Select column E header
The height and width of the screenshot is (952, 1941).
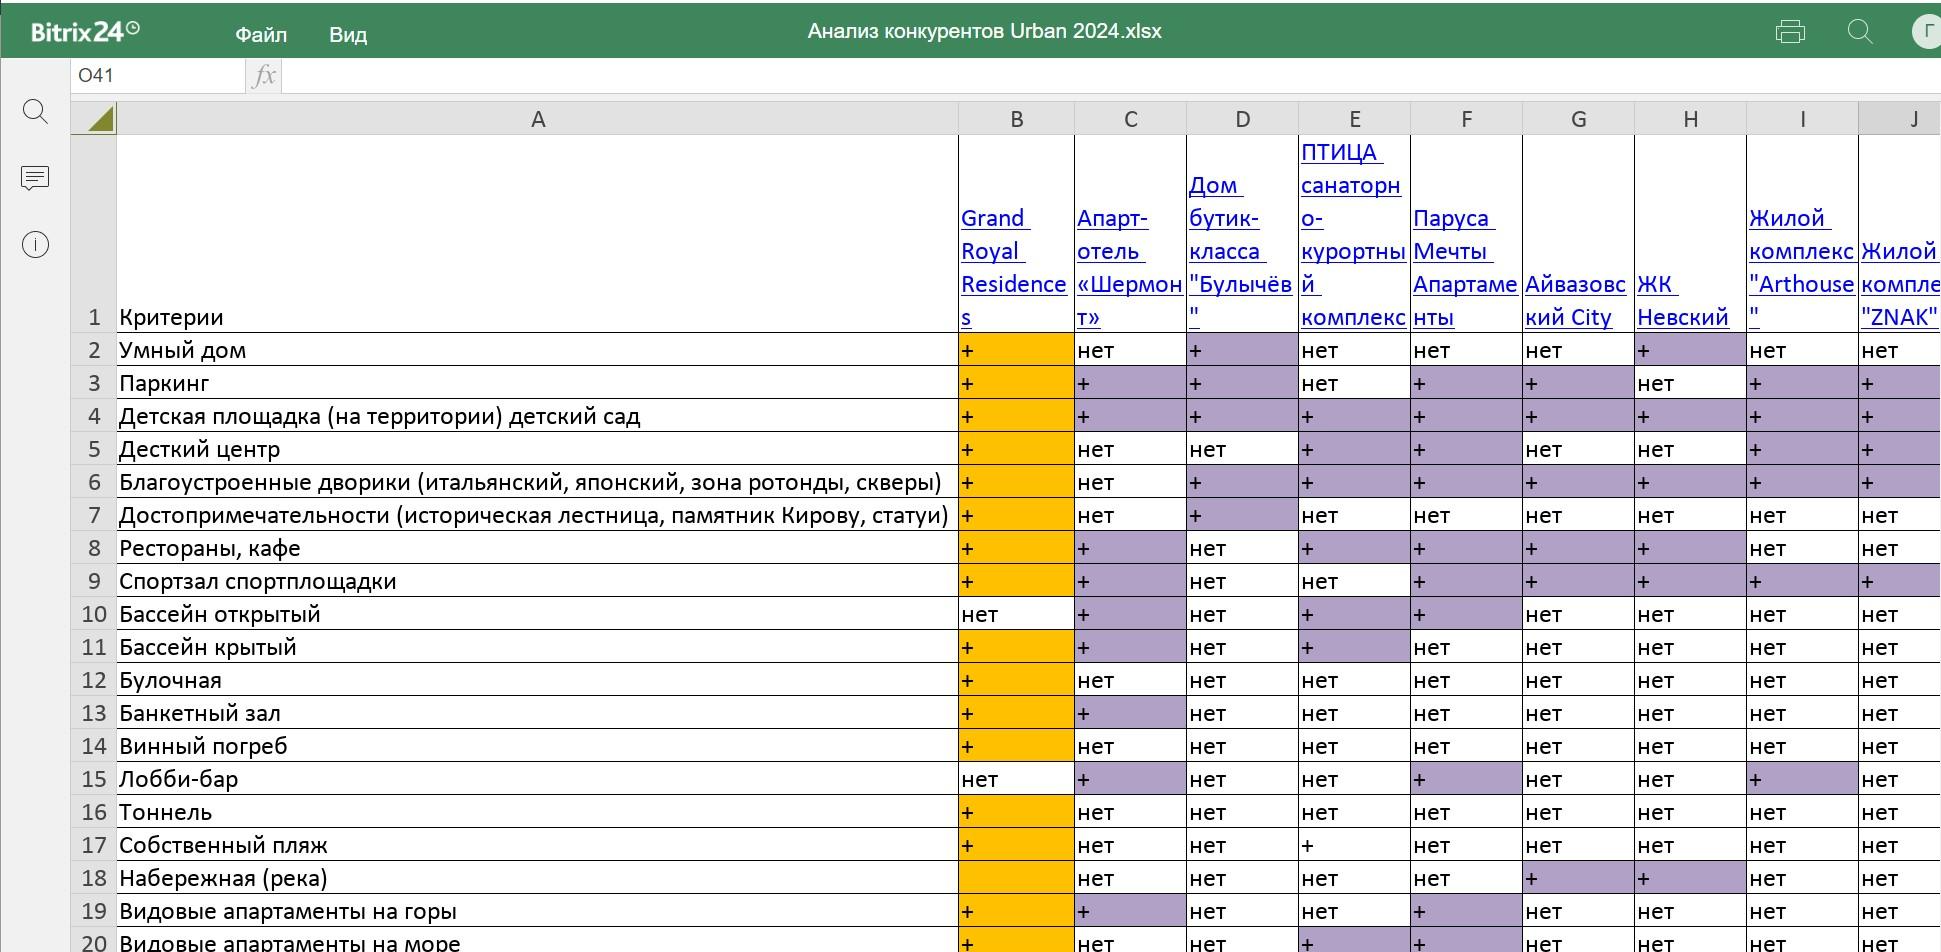[x=1354, y=119]
